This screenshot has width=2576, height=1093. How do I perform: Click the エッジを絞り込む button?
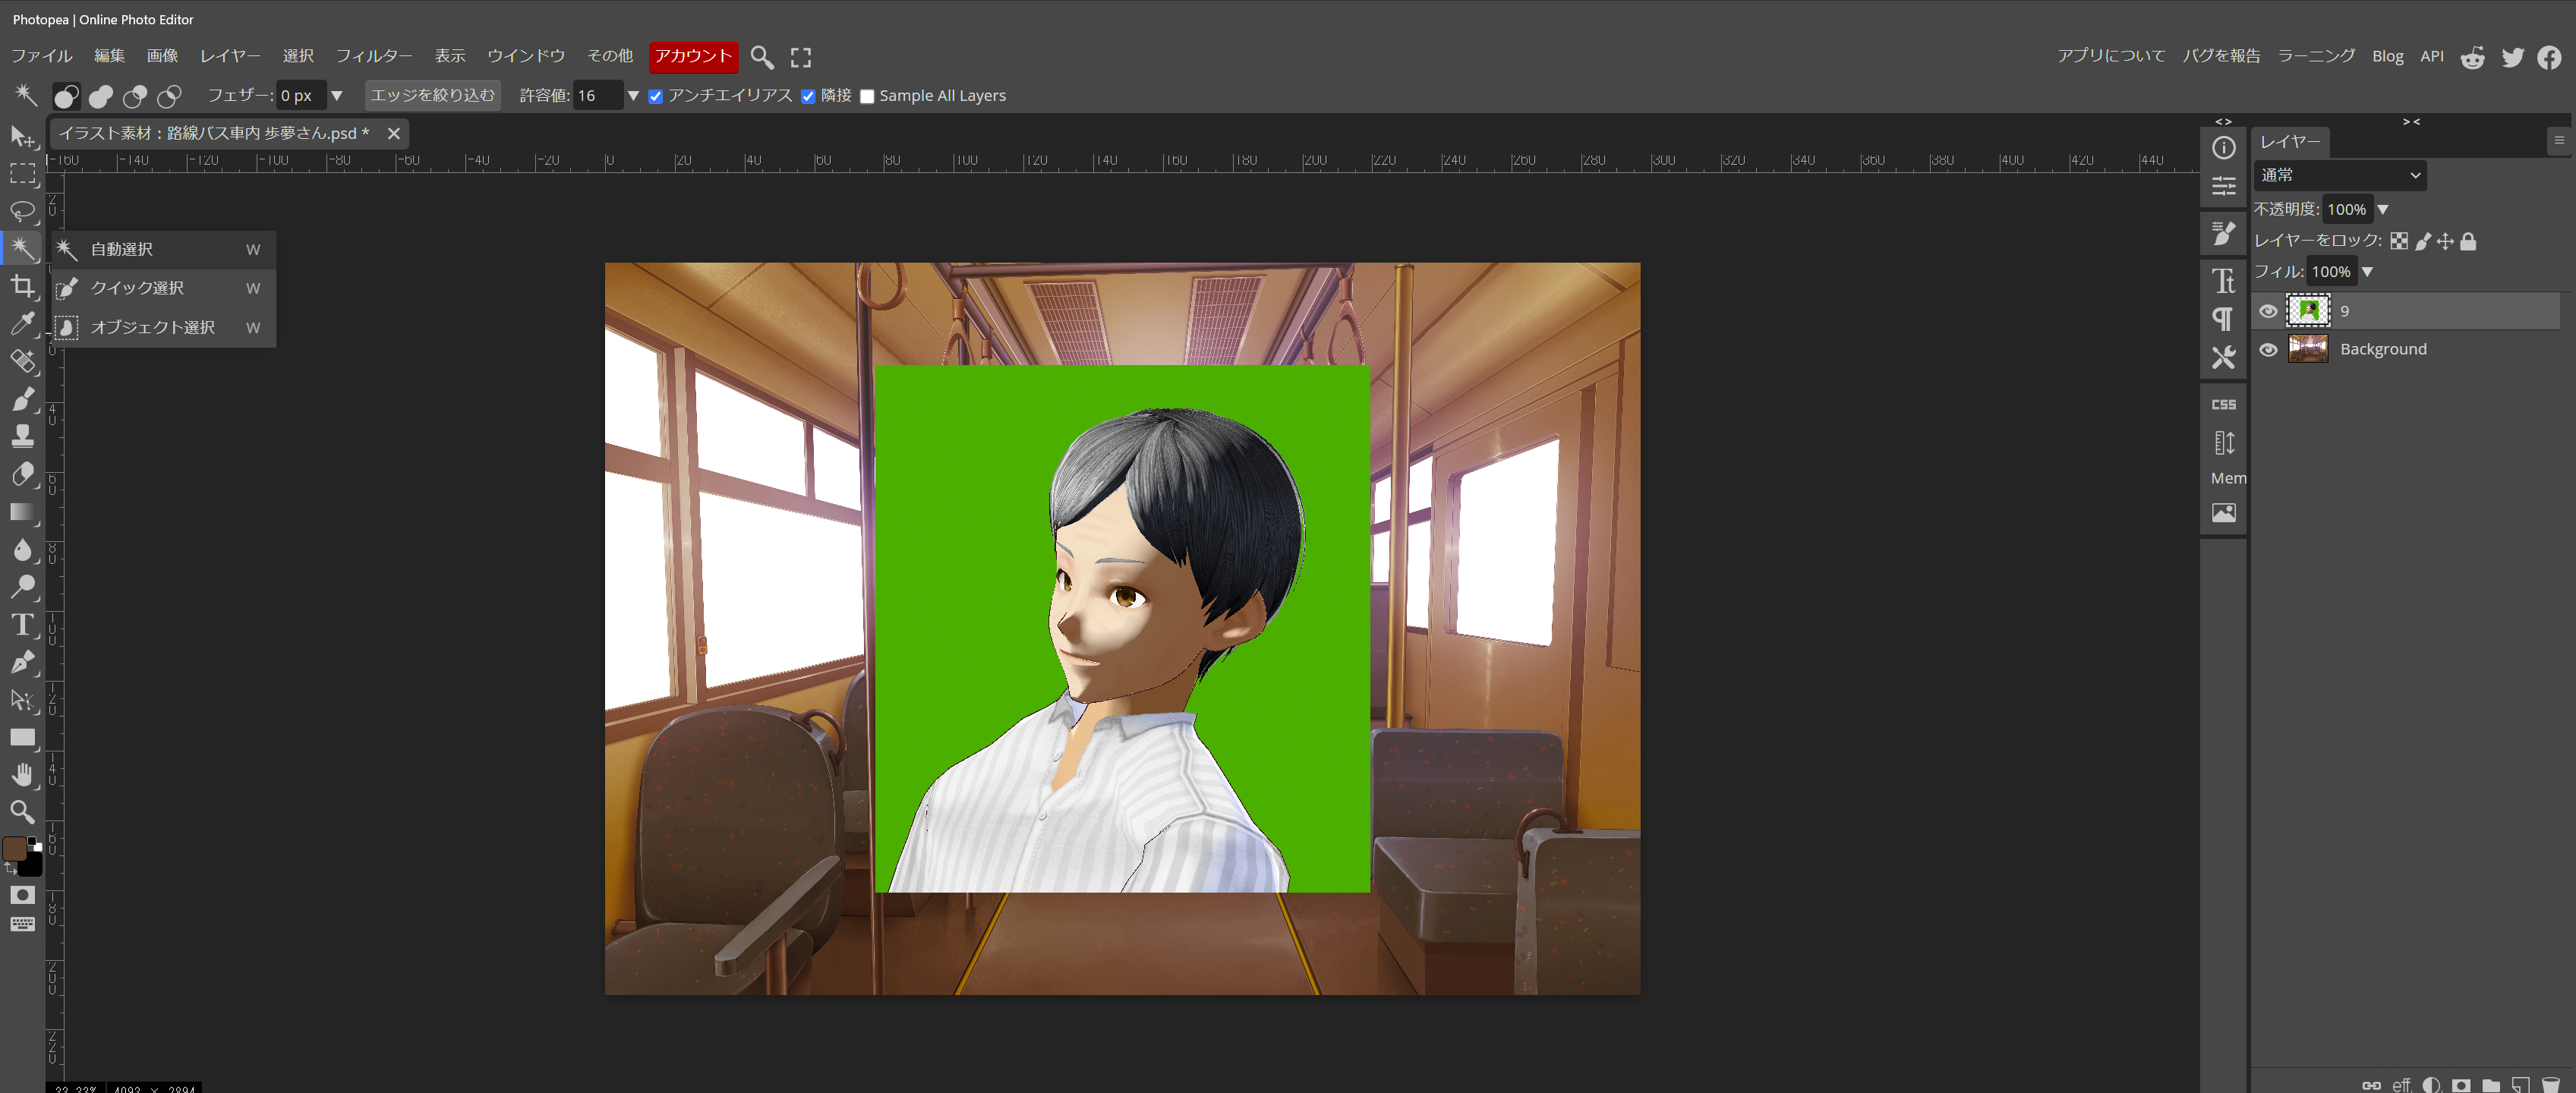[432, 95]
